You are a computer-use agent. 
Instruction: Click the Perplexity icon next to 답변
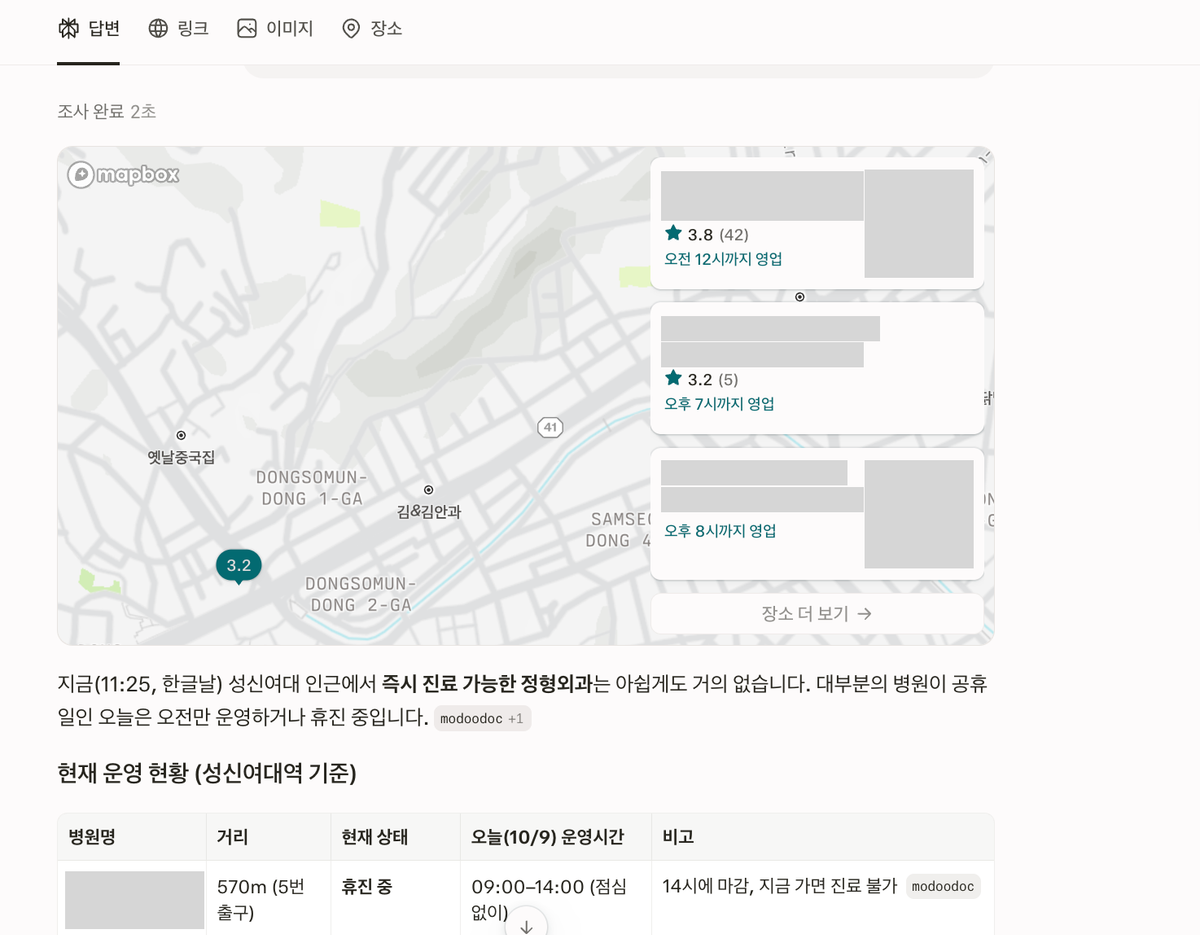(68, 28)
